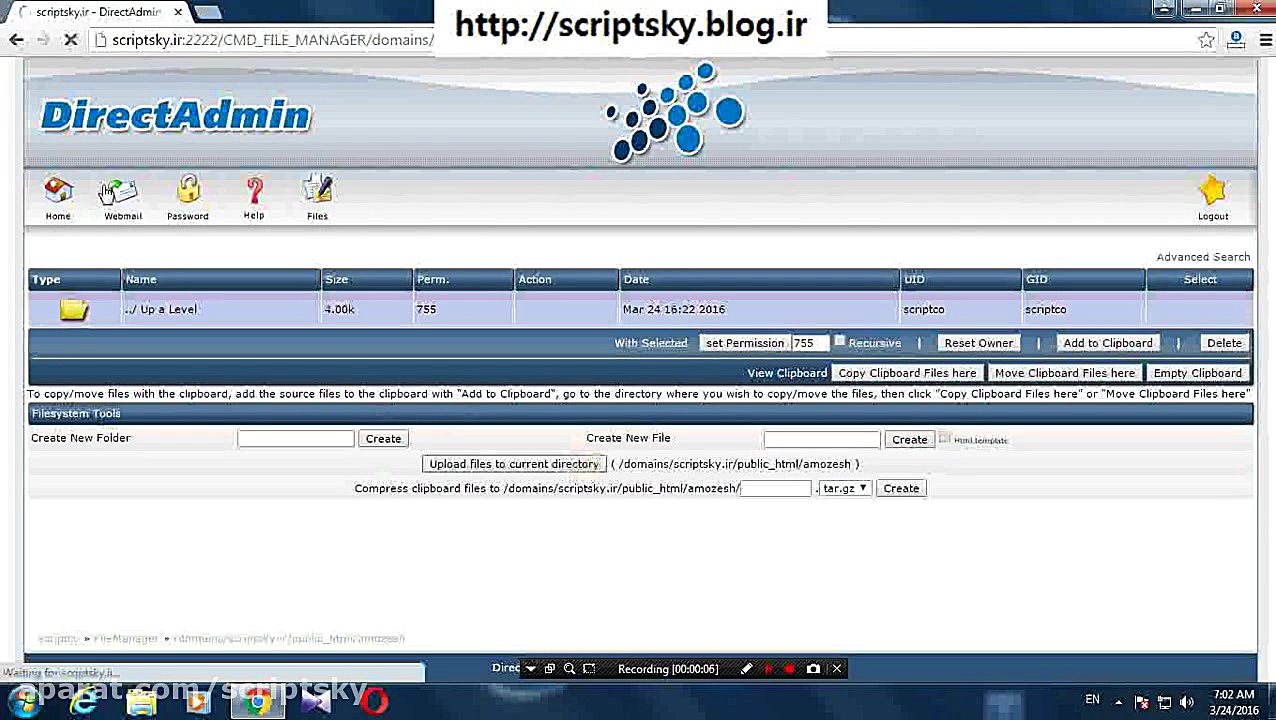Switch to the scriptsky.ir DirectAdmin browser tab
This screenshot has height=720, width=1276.
[x=98, y=12]
